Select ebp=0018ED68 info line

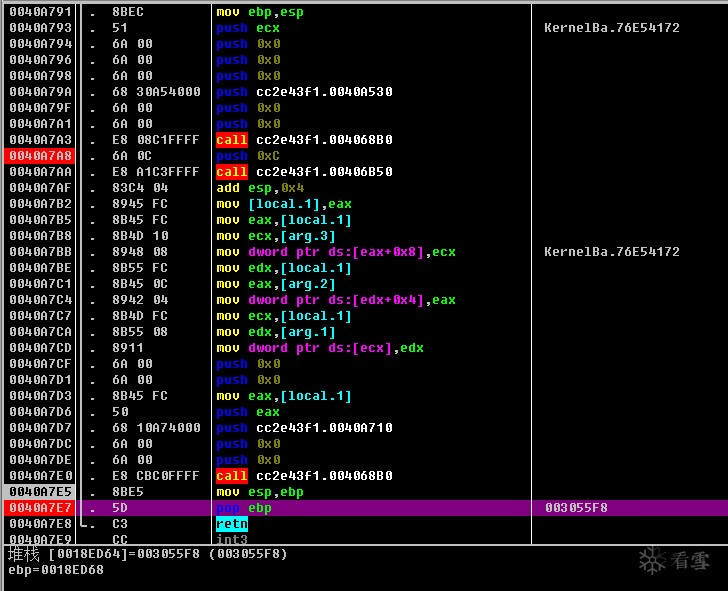(x=56, y=570)
